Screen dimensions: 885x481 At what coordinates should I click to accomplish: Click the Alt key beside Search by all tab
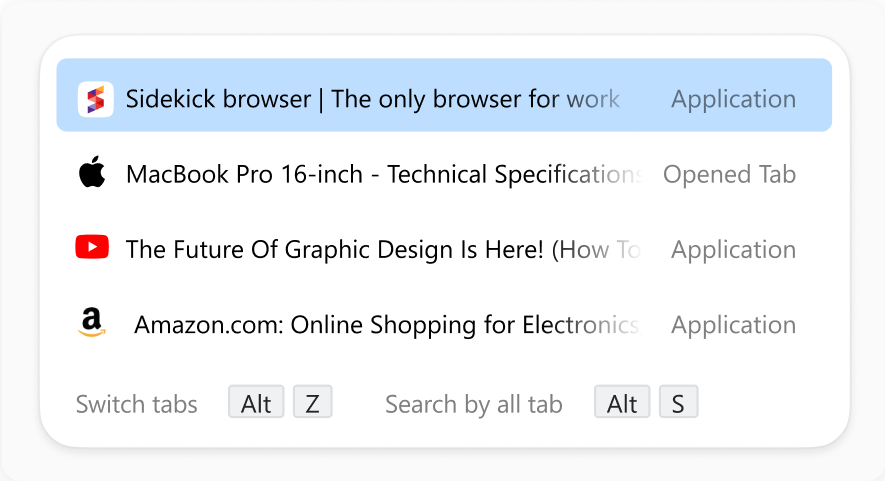[622, 402]
